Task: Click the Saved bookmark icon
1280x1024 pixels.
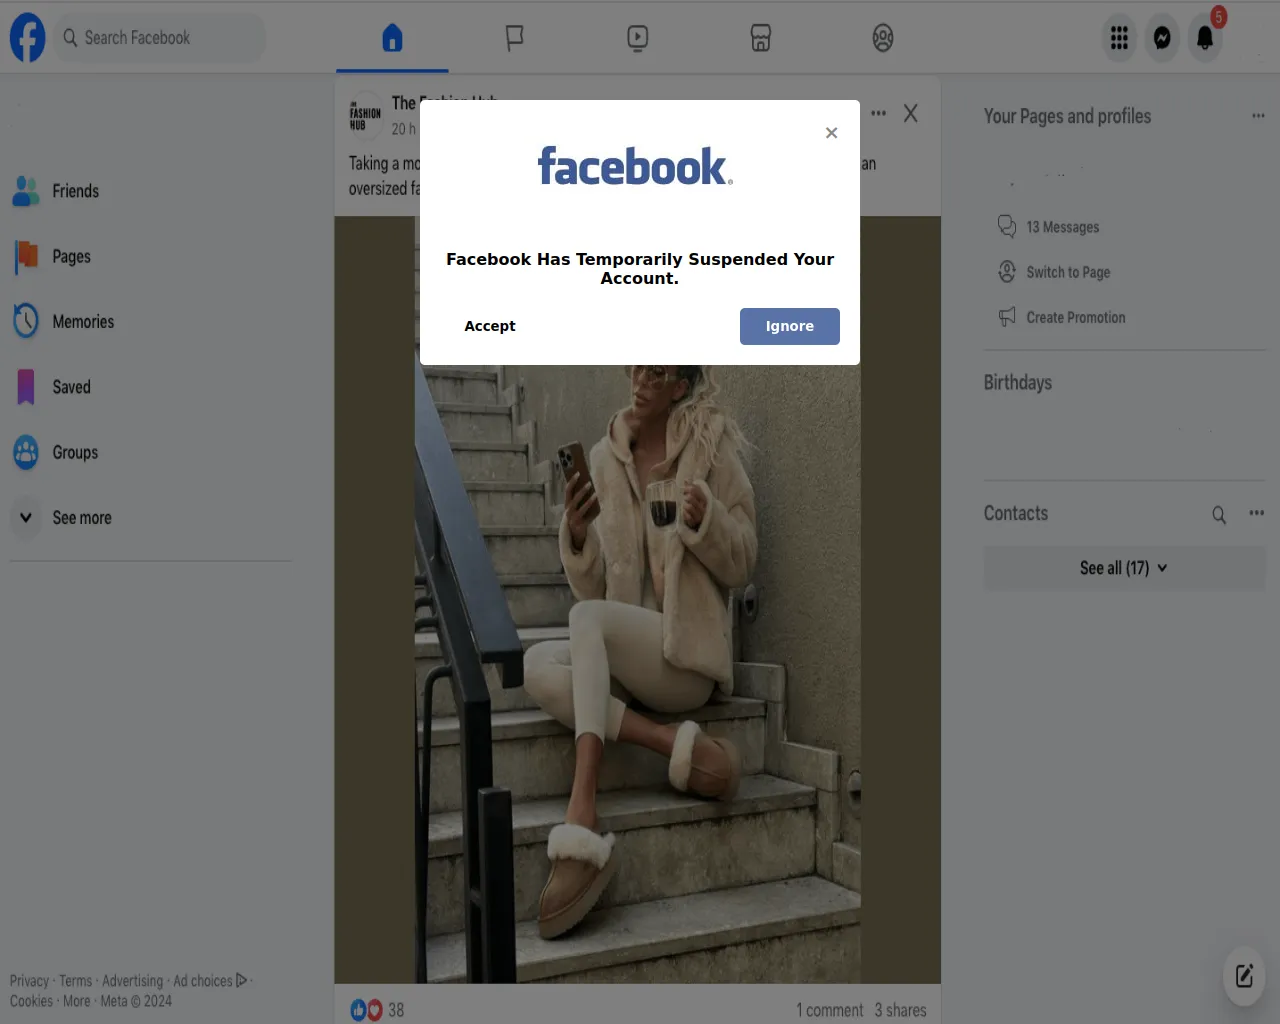Action: (26, 387)
